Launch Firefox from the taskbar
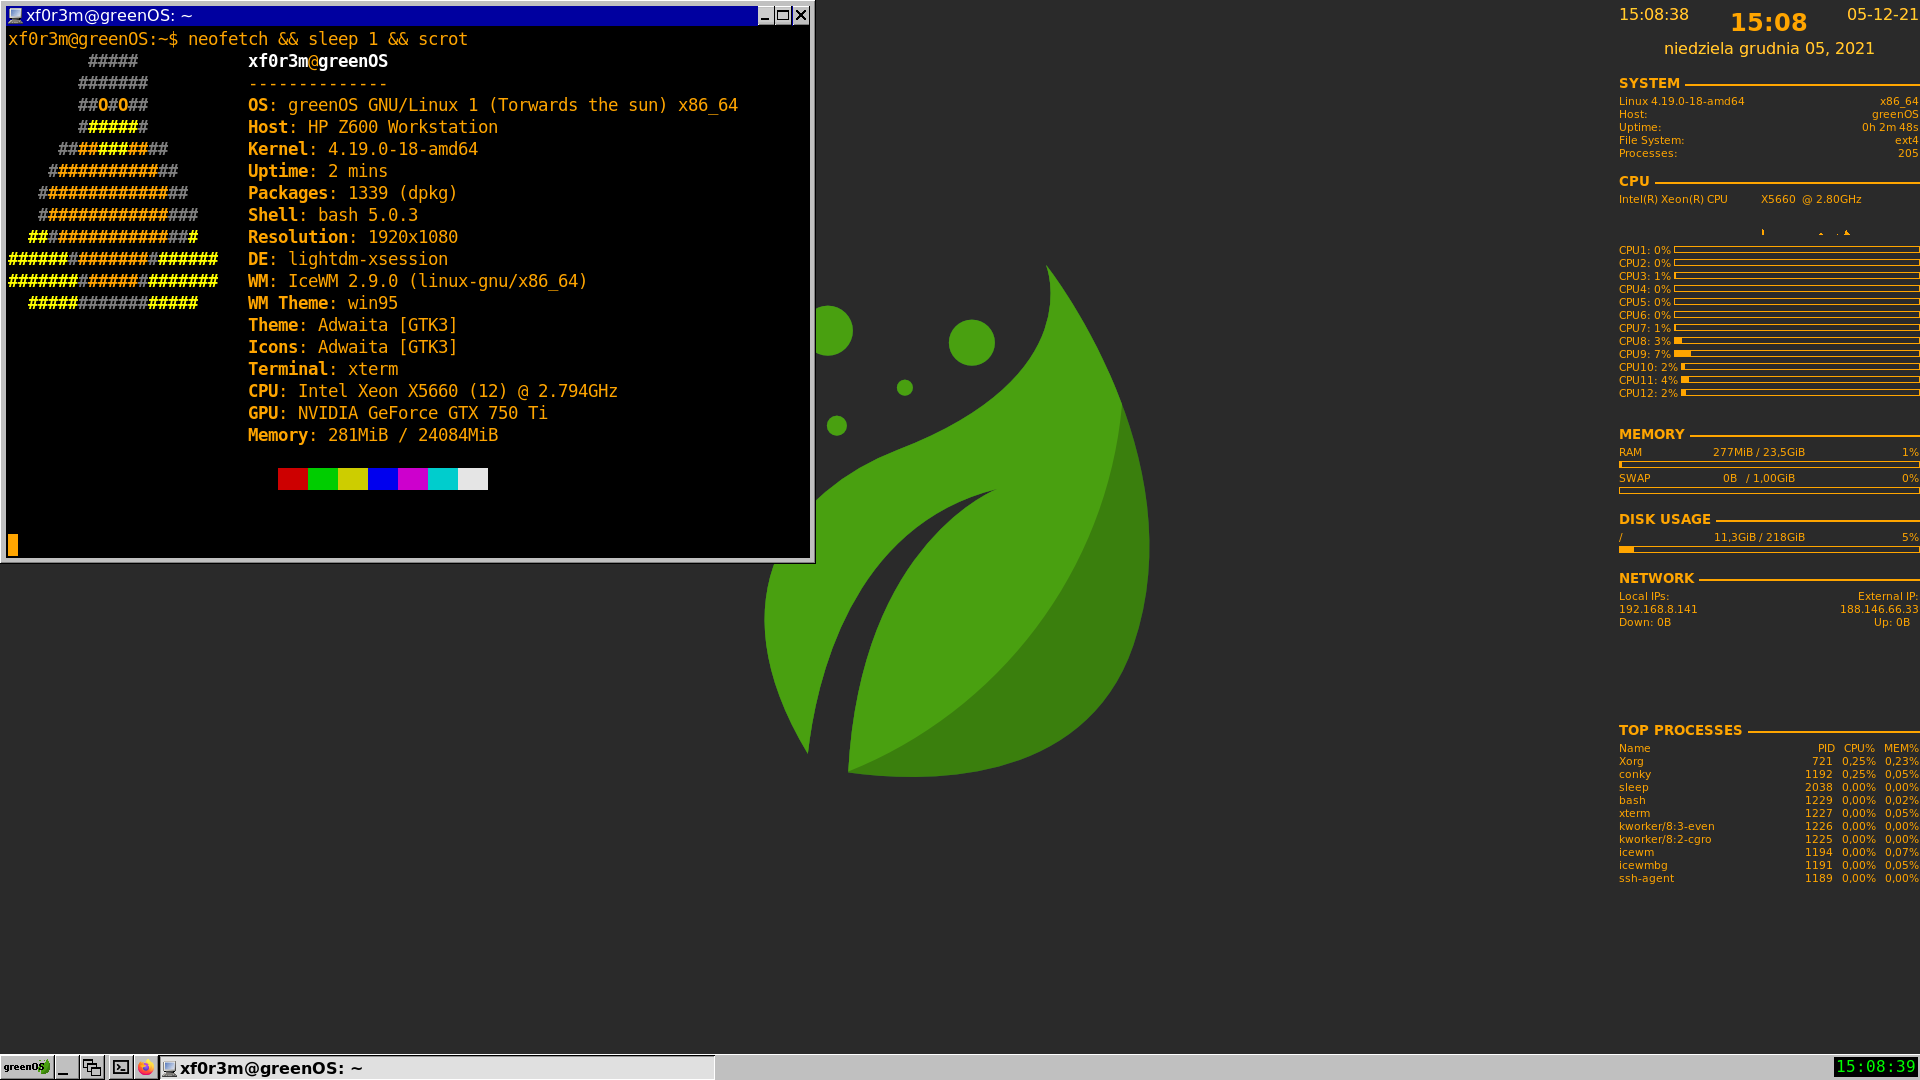This screenshot has height=1080, width=1920. point(146,1067)
